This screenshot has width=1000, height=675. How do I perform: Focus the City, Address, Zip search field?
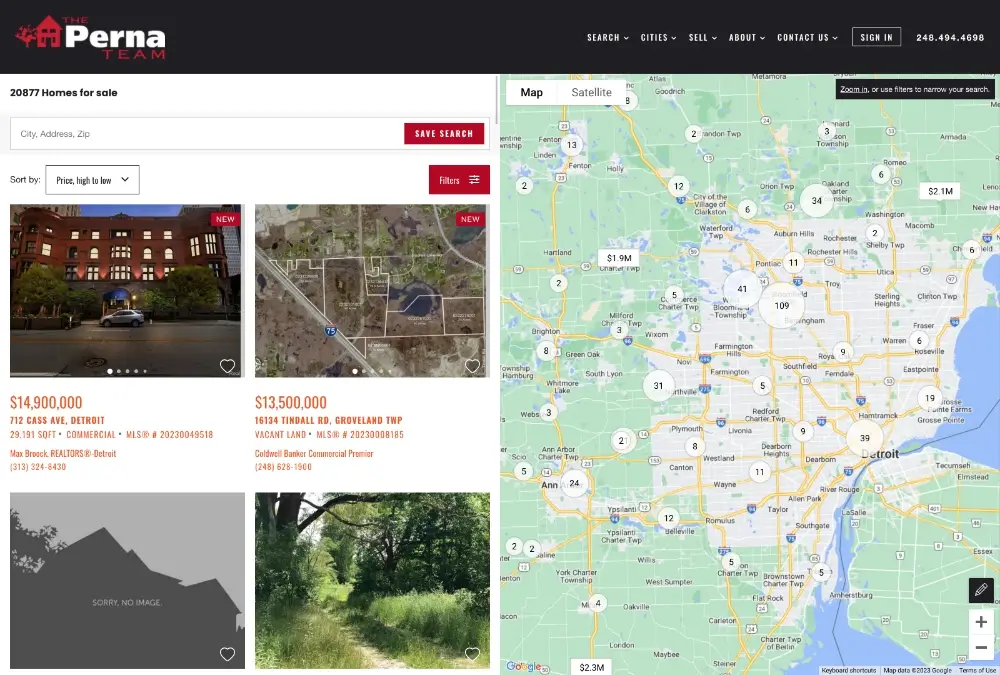207,133
